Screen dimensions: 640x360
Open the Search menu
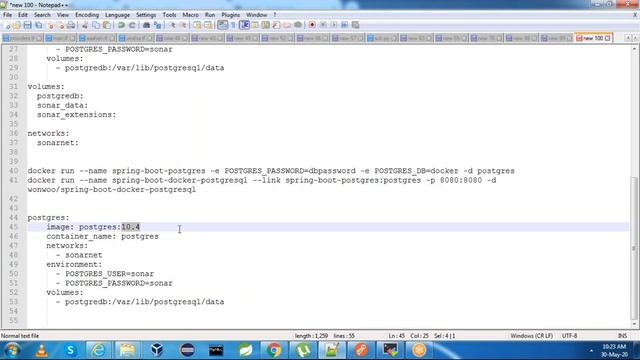click(42, 15)
